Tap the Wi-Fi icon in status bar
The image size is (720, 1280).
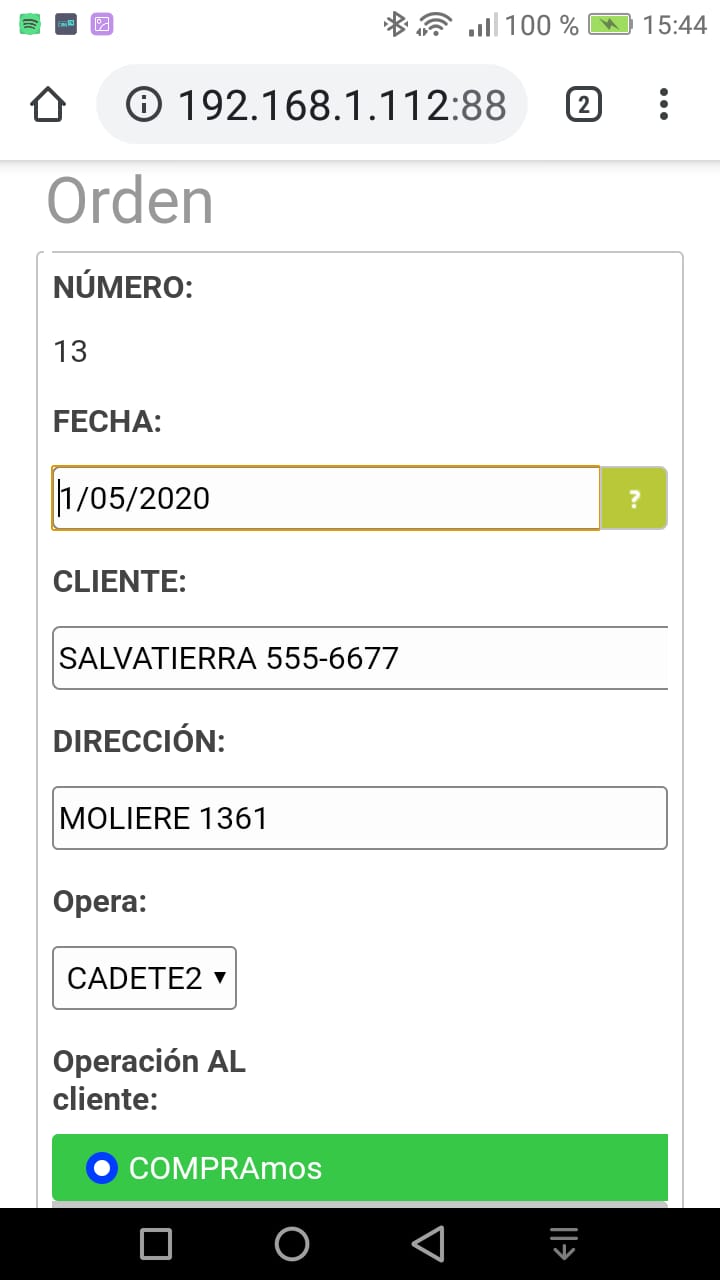tap(435, 25)
